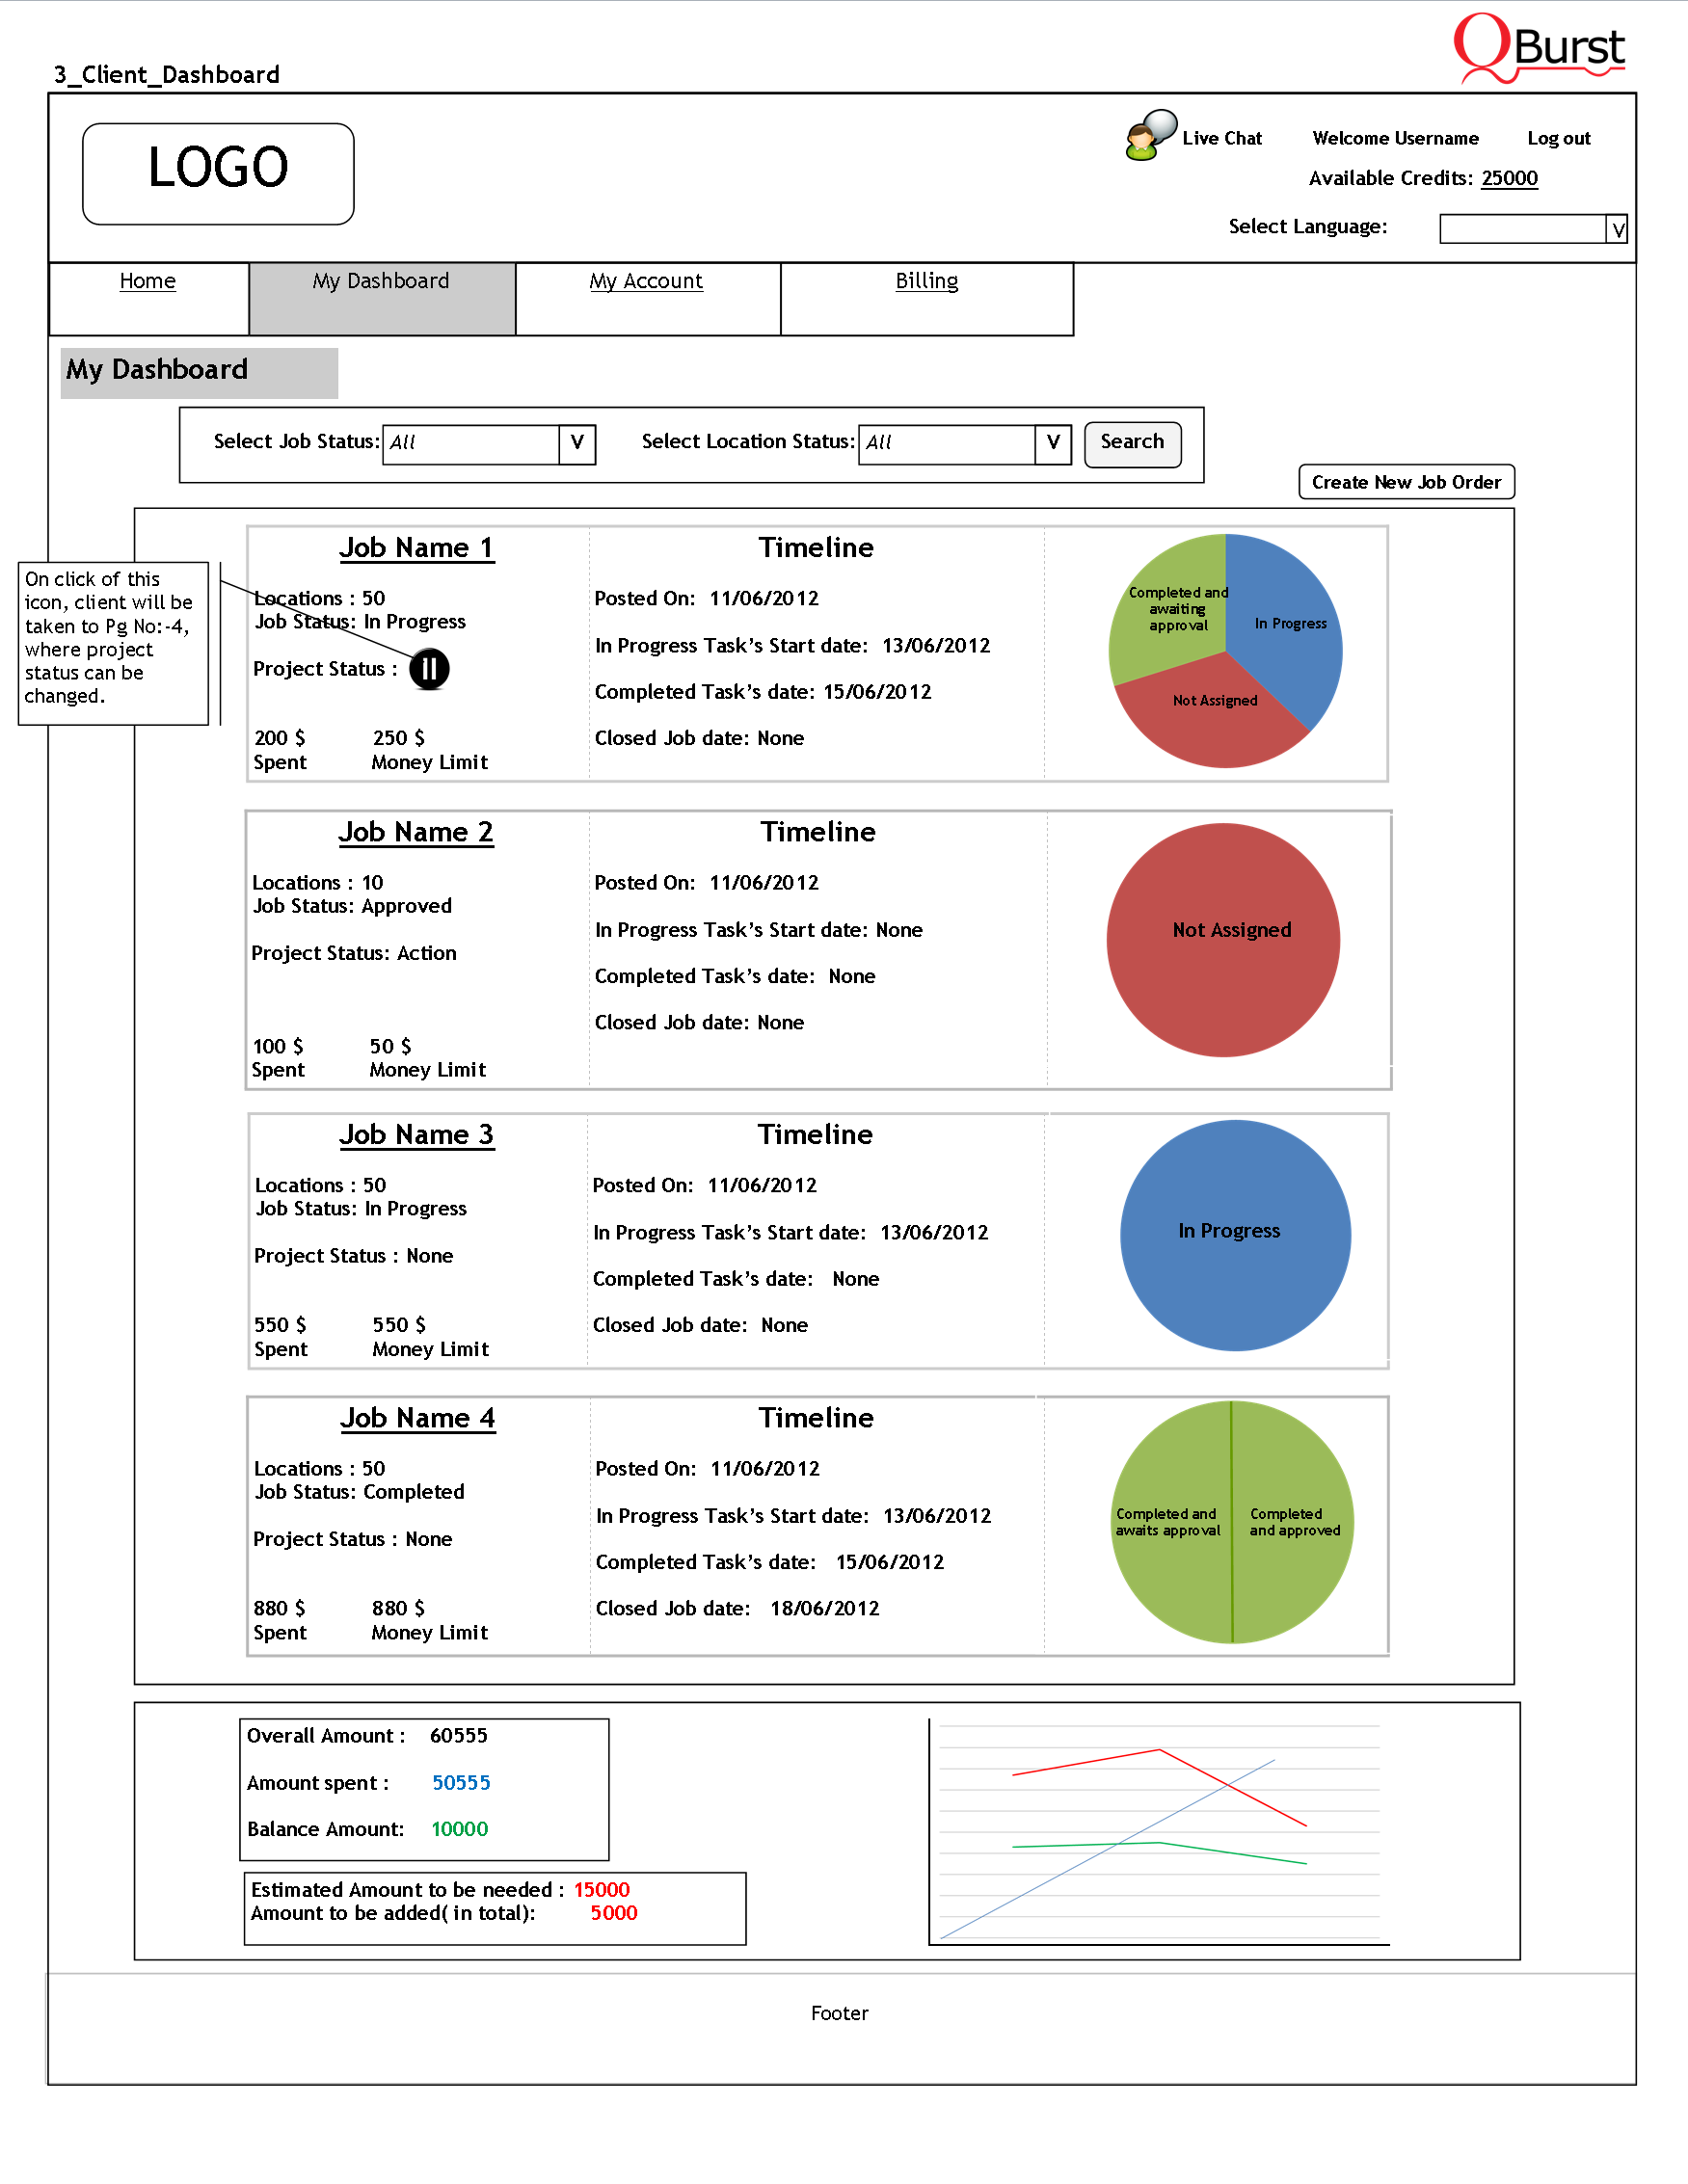Click the QBurst logo
Image resolution: width=1688 pixels, height=2184 pixels.
pos(1538,48)
